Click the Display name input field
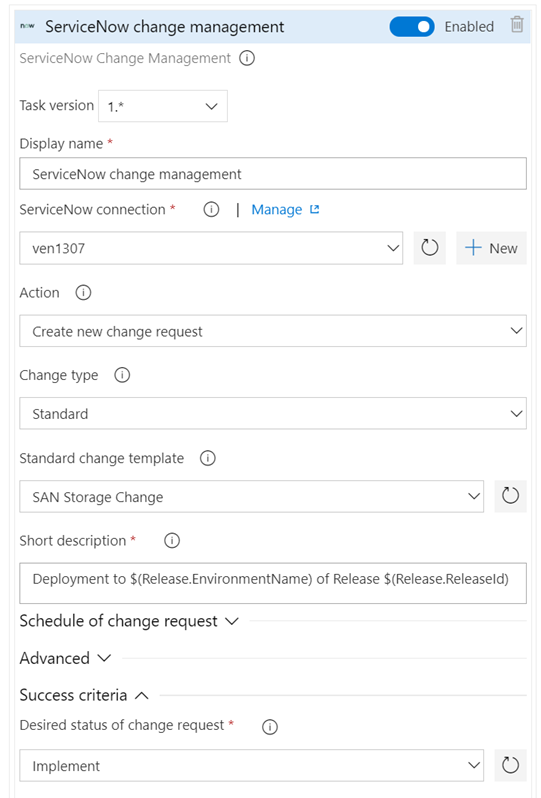 273,174
